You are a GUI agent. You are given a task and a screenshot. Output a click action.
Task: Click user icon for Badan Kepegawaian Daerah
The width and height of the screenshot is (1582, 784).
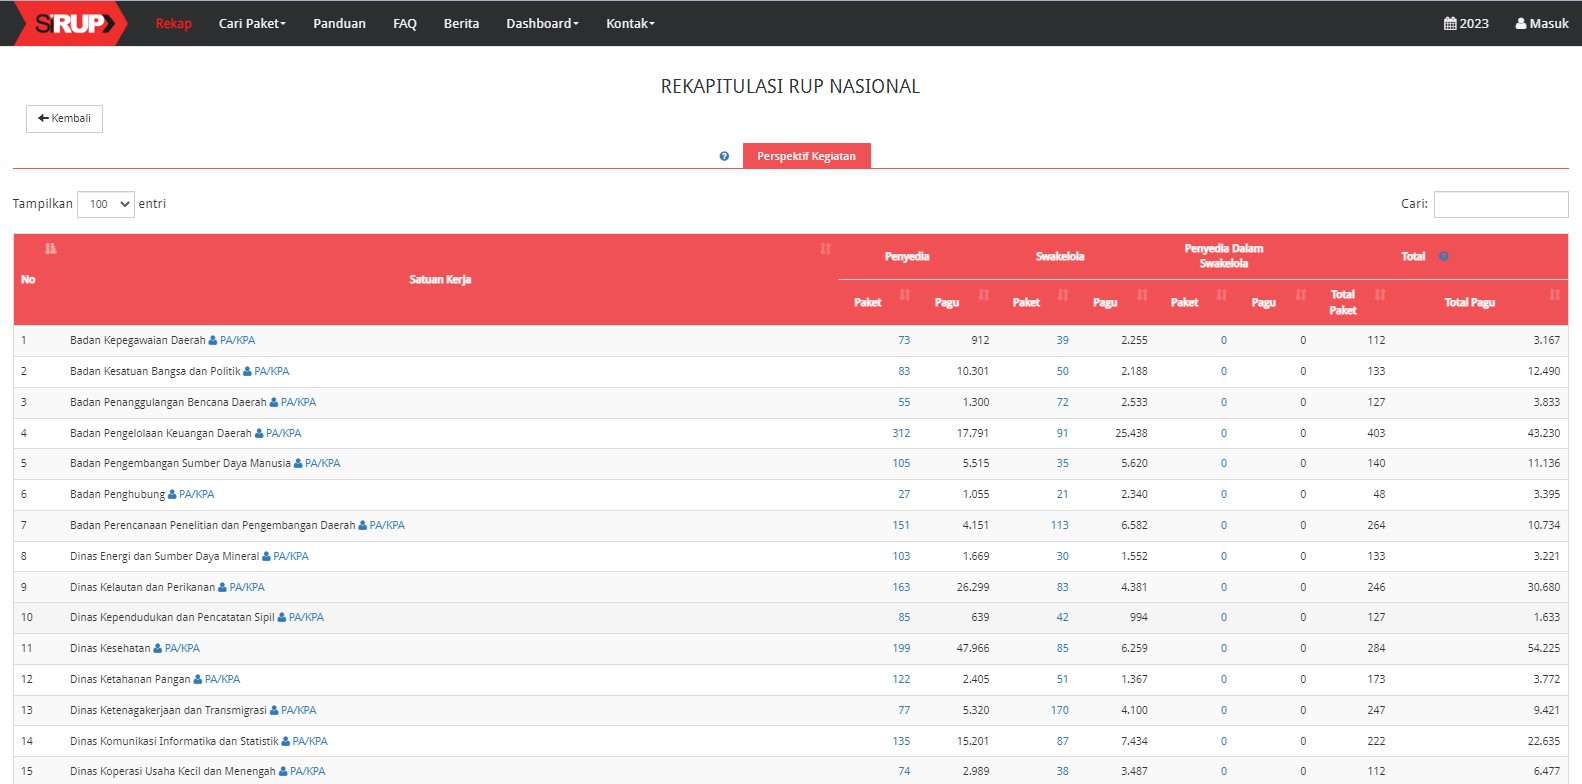point(213,340)
